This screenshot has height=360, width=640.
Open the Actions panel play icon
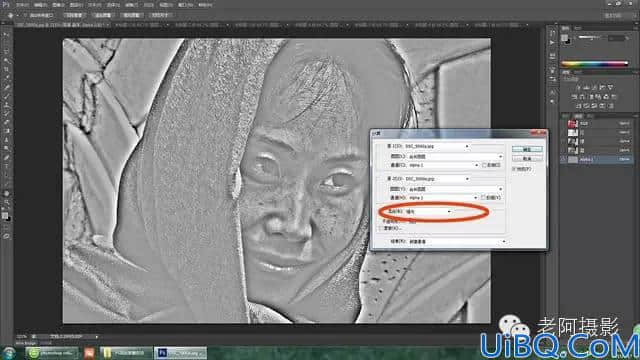pyautogui.click(x=552, y=43)
